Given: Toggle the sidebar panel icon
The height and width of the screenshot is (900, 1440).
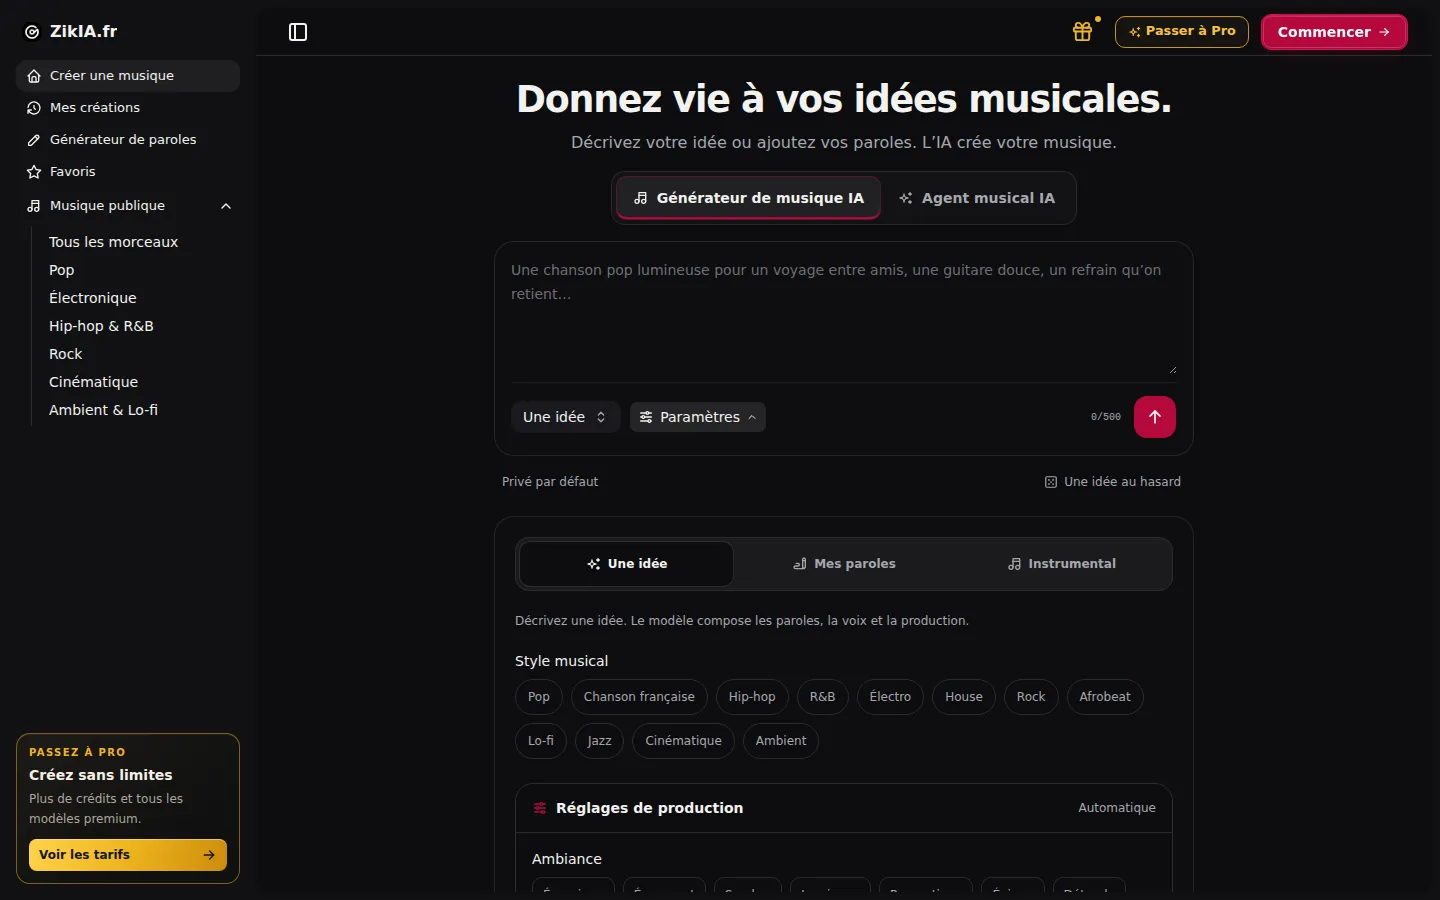Looking at the screenshot, I should [298, 32].
